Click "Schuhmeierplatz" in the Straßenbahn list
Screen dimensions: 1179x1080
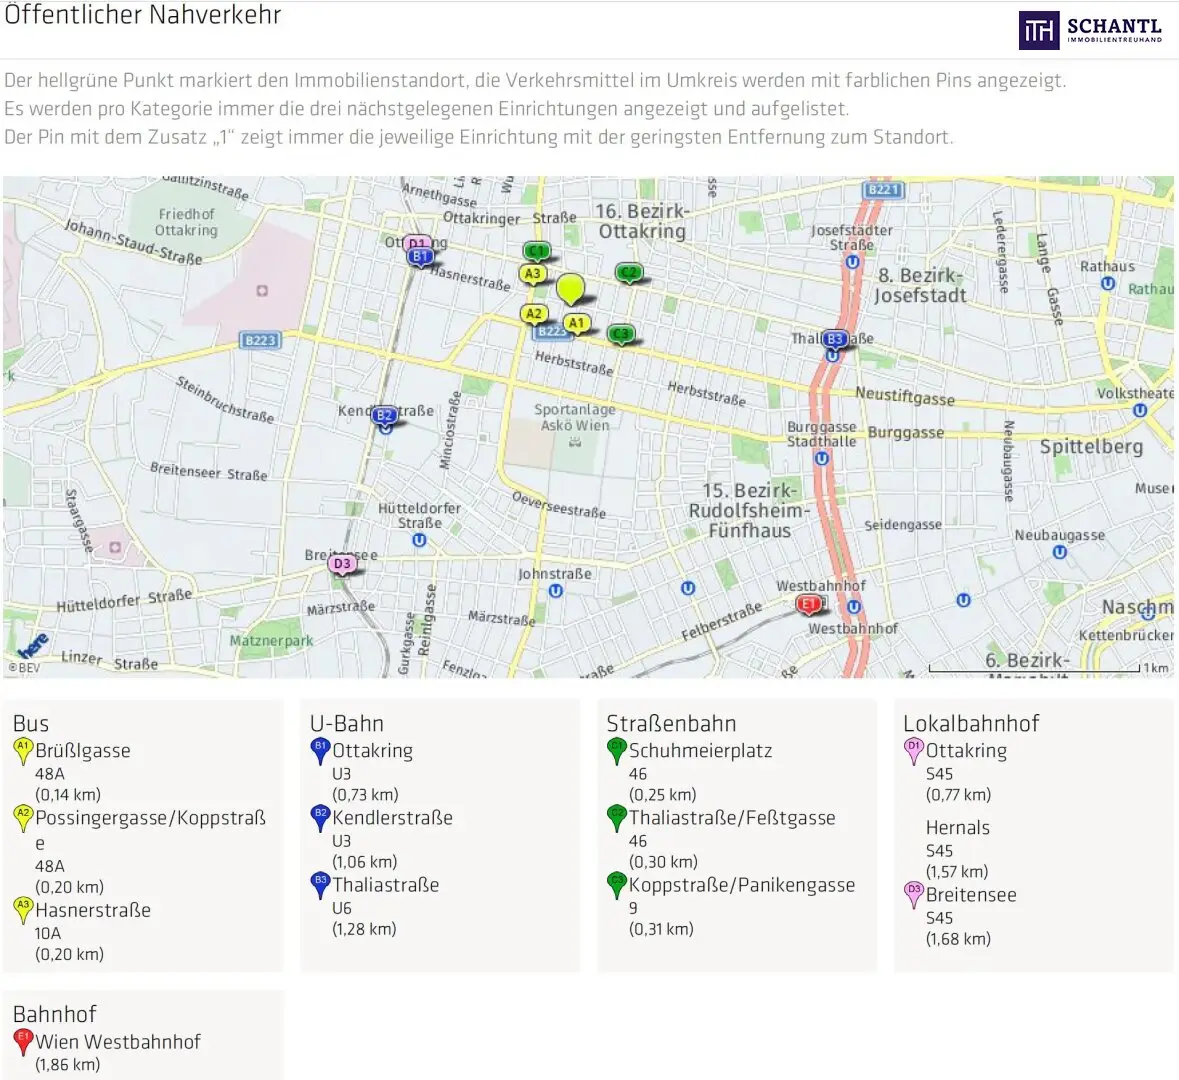tap(701, 751)
